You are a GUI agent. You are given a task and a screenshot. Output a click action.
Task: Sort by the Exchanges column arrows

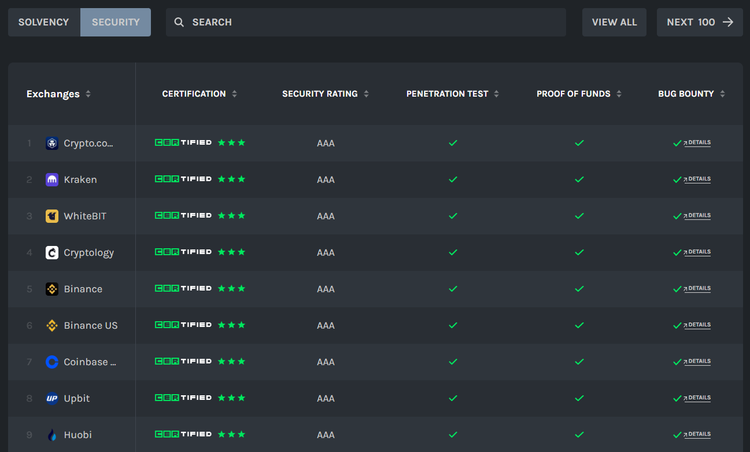(x=88, y=94)
